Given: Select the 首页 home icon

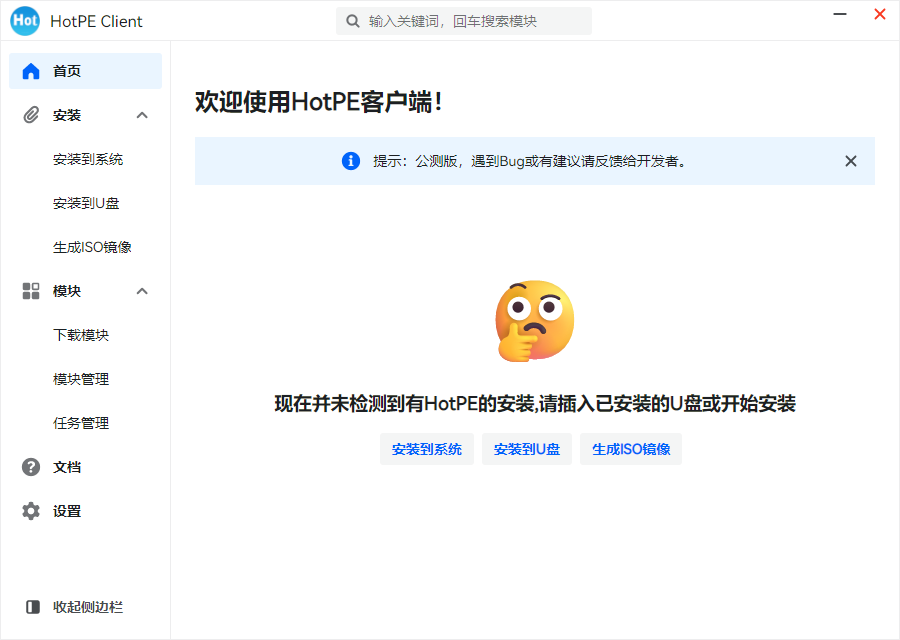Looking at the screenshot, I should click(30, 71).
